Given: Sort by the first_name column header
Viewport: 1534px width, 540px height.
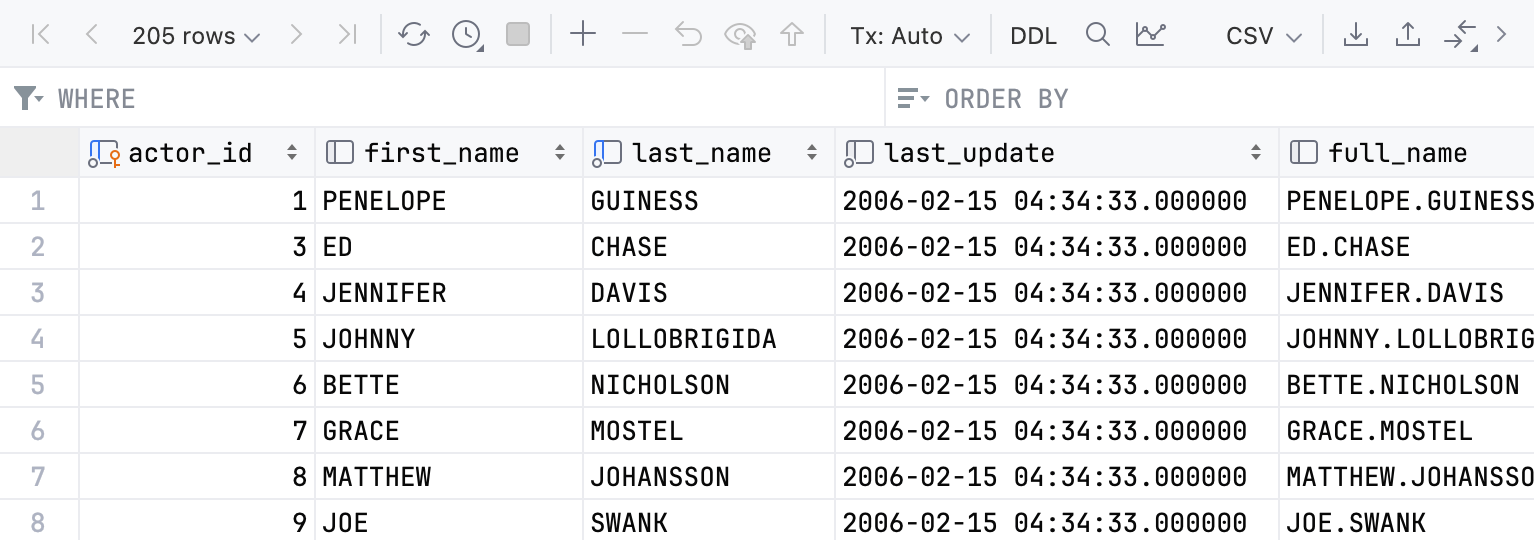Looking at the screenshot, I should click(441, 153).
